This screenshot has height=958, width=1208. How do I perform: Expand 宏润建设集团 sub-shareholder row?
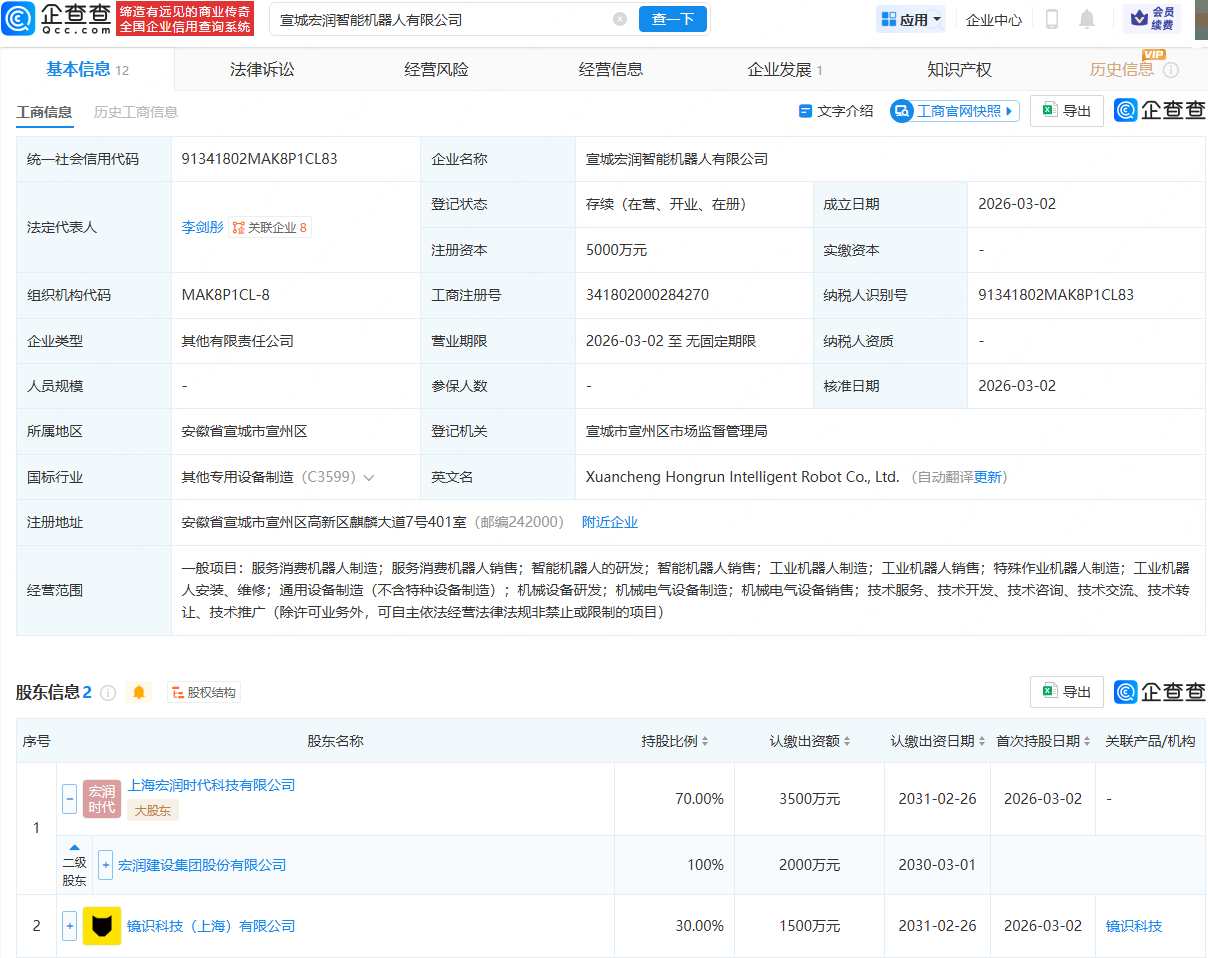(105, 865)
